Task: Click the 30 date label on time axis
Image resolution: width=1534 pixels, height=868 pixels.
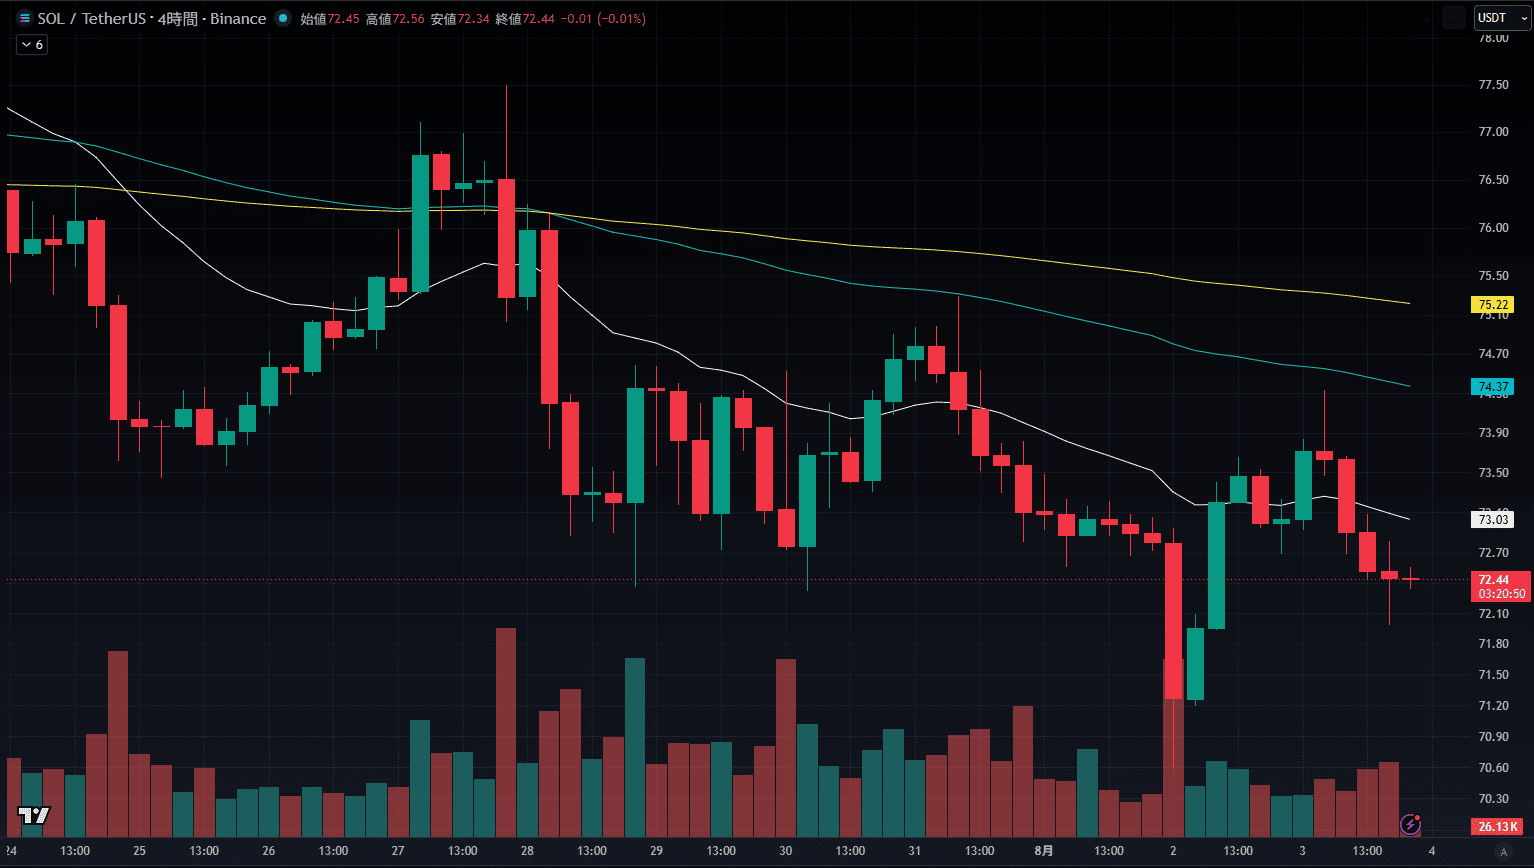Action: coord(786,851)
